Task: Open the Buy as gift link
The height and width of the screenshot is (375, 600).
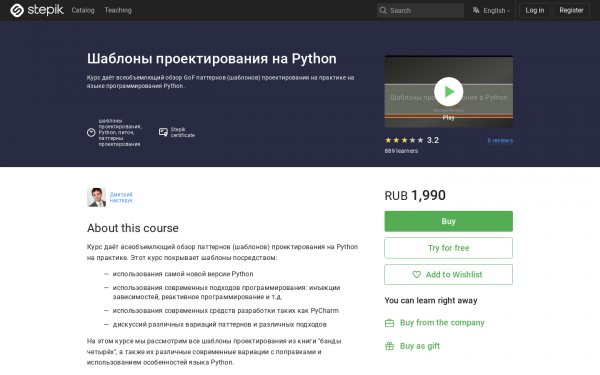Action: coord(420,346)
